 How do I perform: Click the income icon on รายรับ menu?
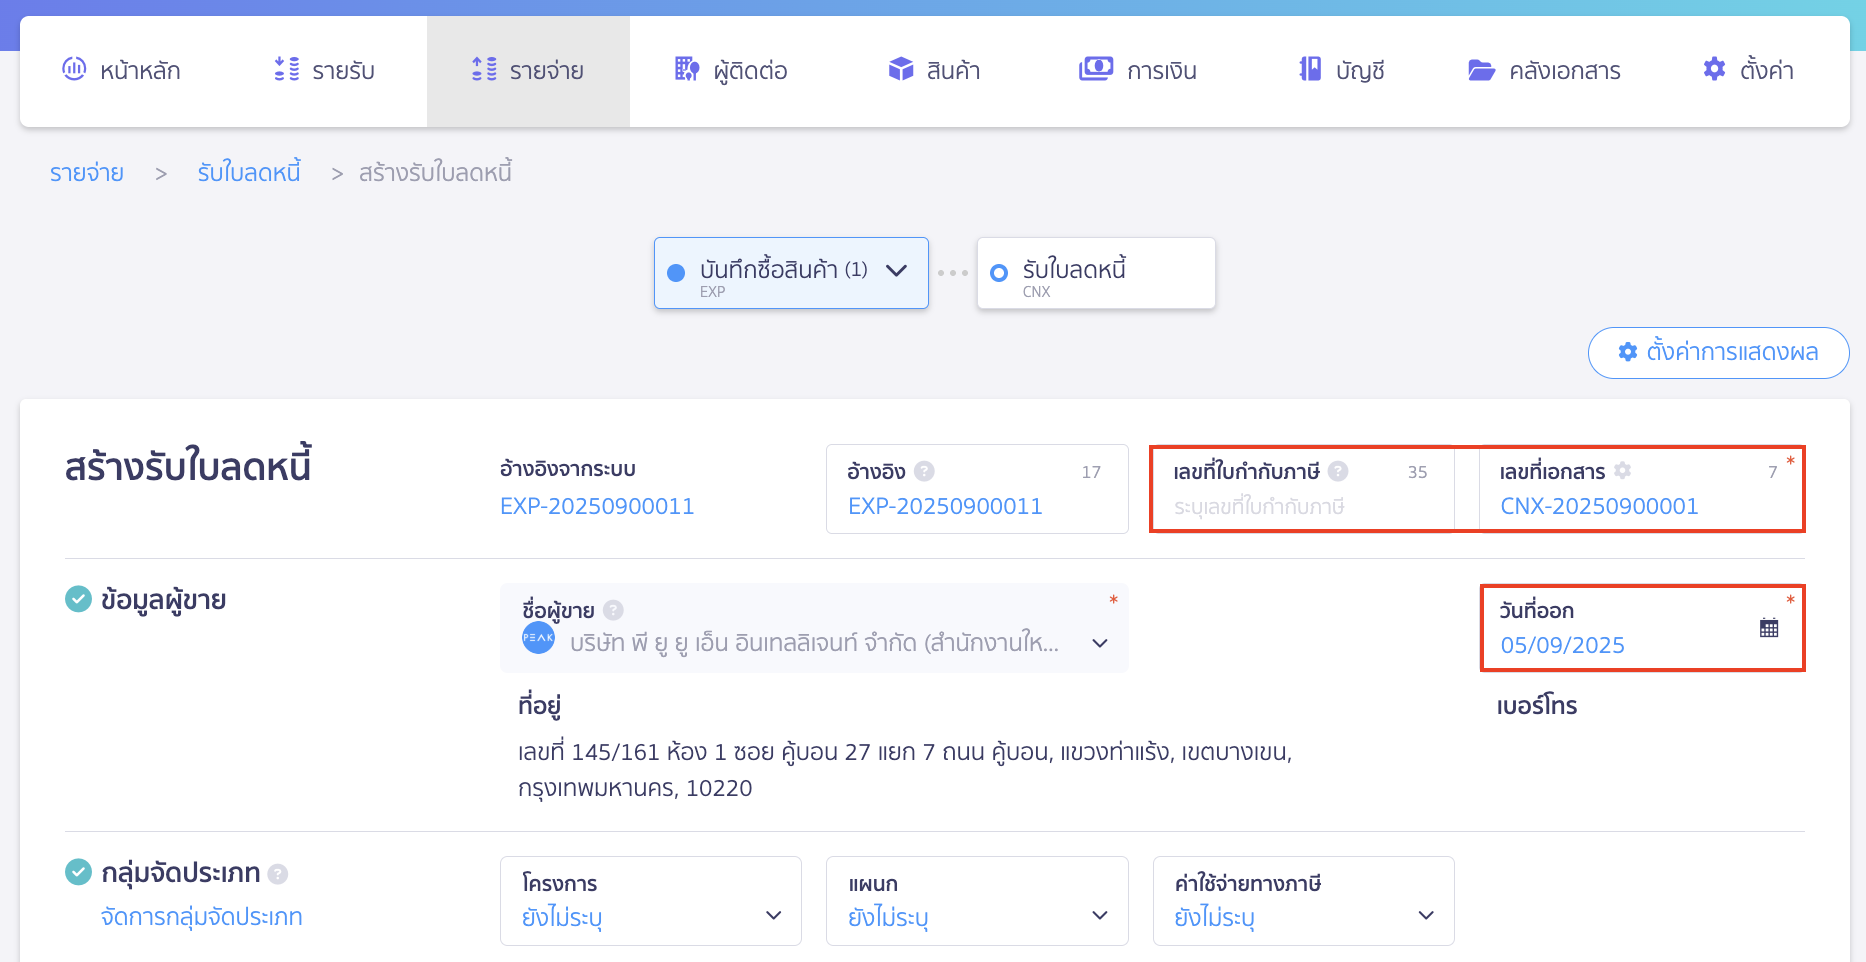coord(283,69)
